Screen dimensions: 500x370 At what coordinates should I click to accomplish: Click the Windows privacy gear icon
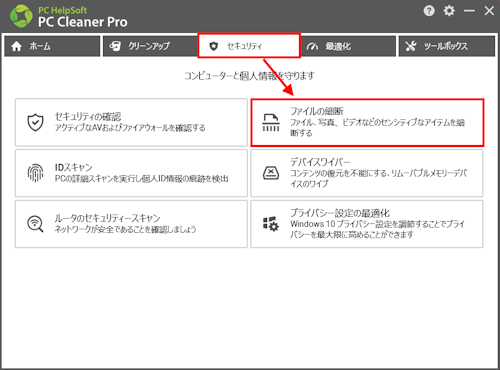271,224
